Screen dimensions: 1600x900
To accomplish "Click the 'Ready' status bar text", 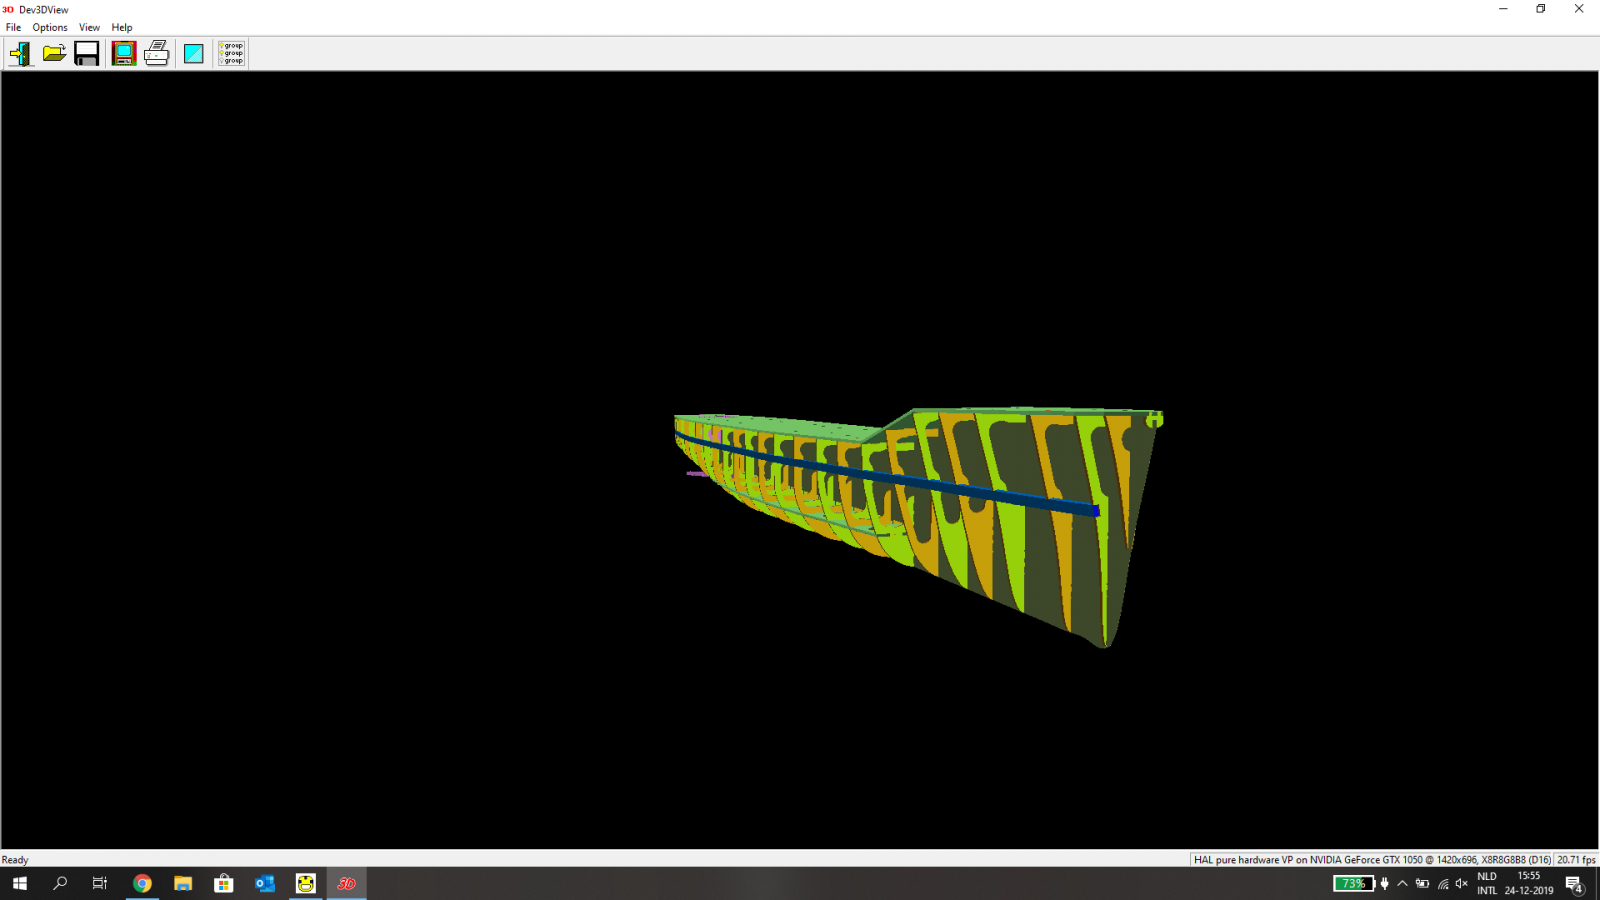I will [15, 860].
